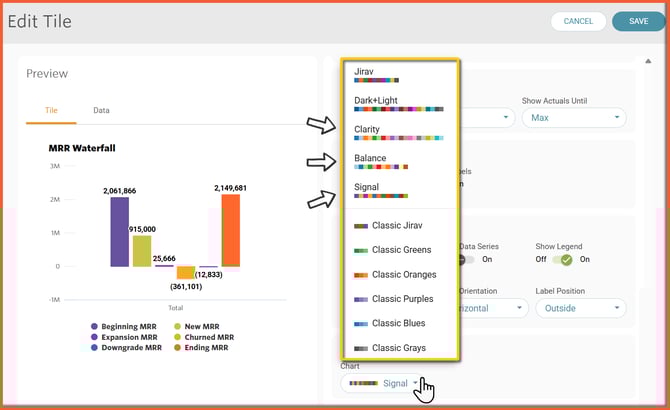Click the Save button
Screen dimensions: 670x410
638,21
